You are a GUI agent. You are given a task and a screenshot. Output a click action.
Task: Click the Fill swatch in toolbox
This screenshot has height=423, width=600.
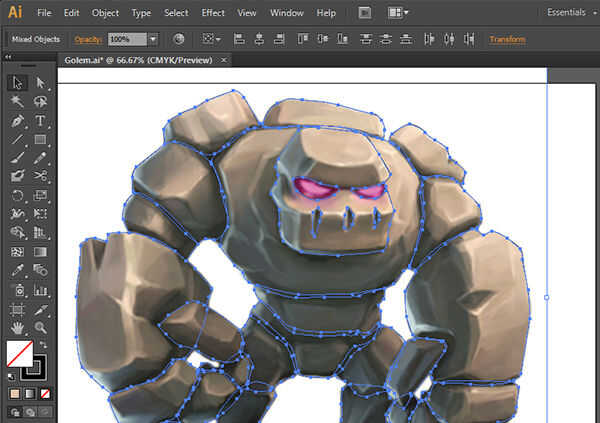pos(20,353)
